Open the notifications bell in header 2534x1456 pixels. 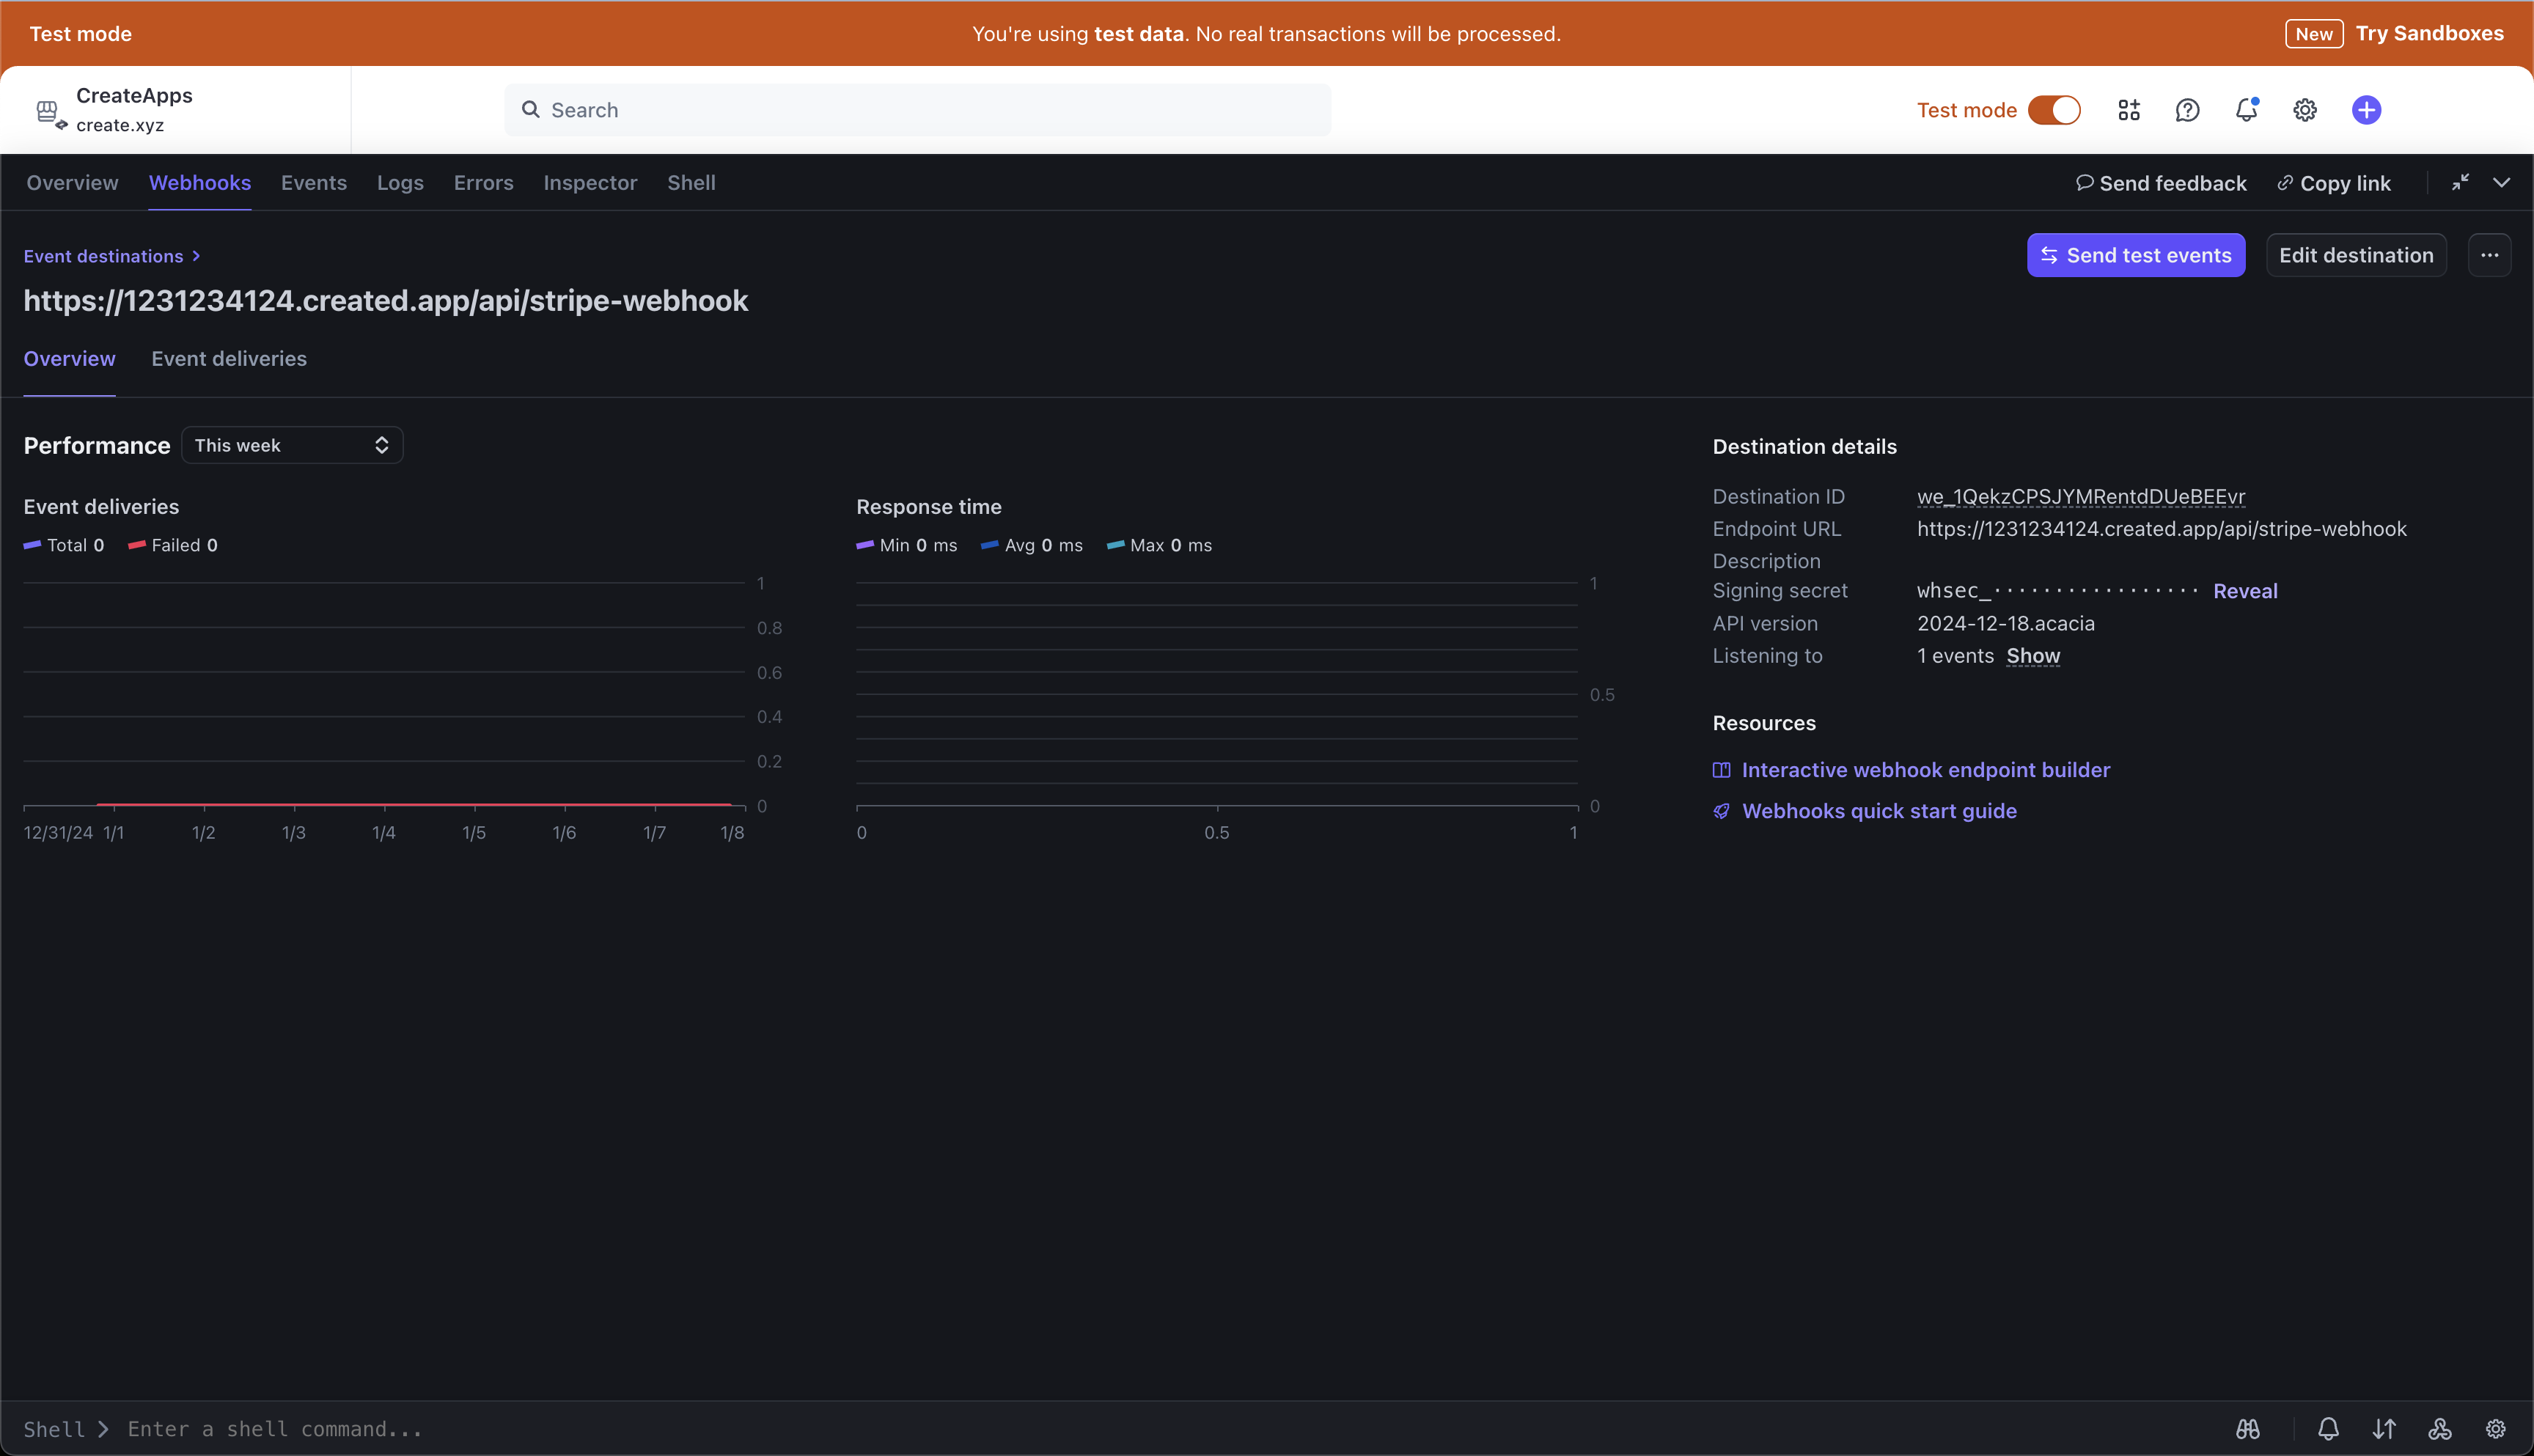tap(2246, 110)
